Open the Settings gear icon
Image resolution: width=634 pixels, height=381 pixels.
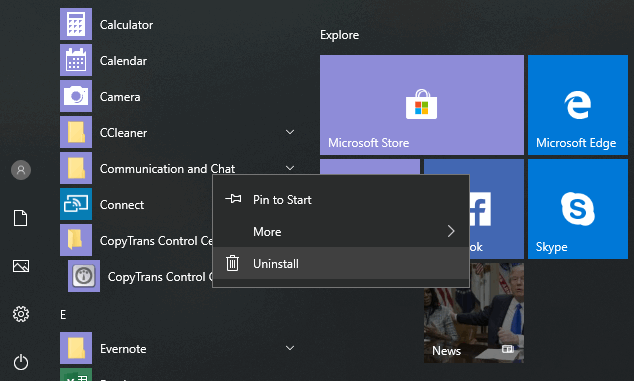point(21,314)
